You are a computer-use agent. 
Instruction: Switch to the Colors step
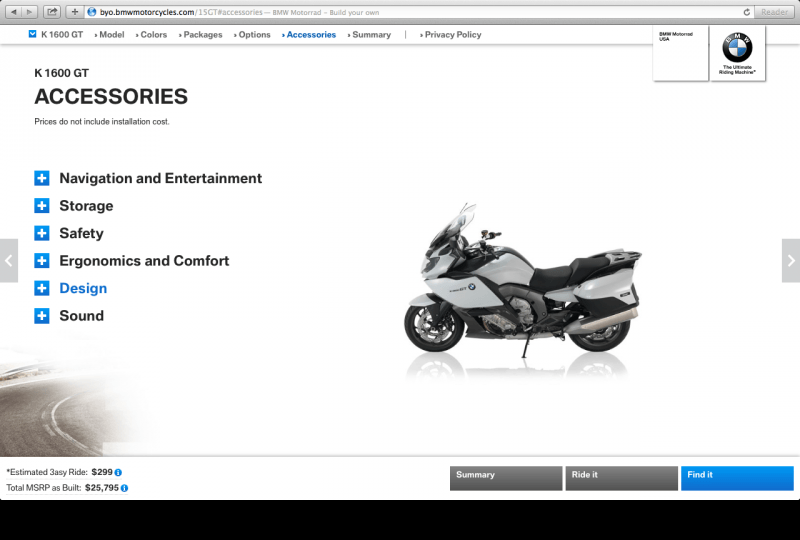152,35
